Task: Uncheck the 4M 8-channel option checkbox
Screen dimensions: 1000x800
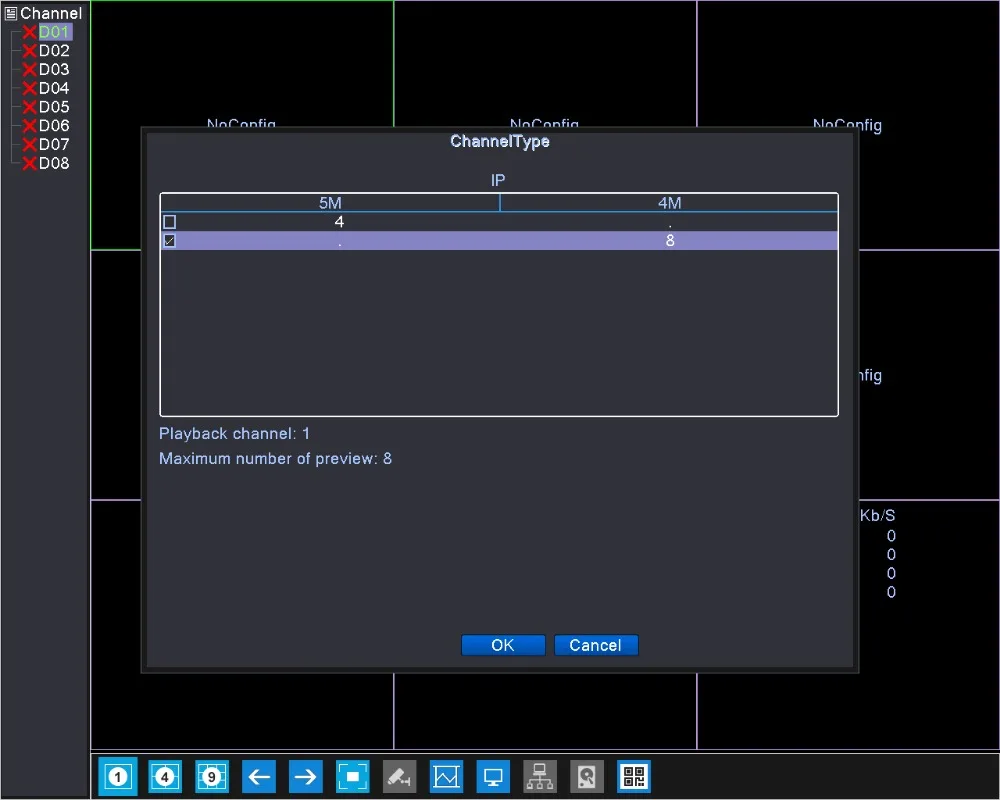Action: point(170,241)
